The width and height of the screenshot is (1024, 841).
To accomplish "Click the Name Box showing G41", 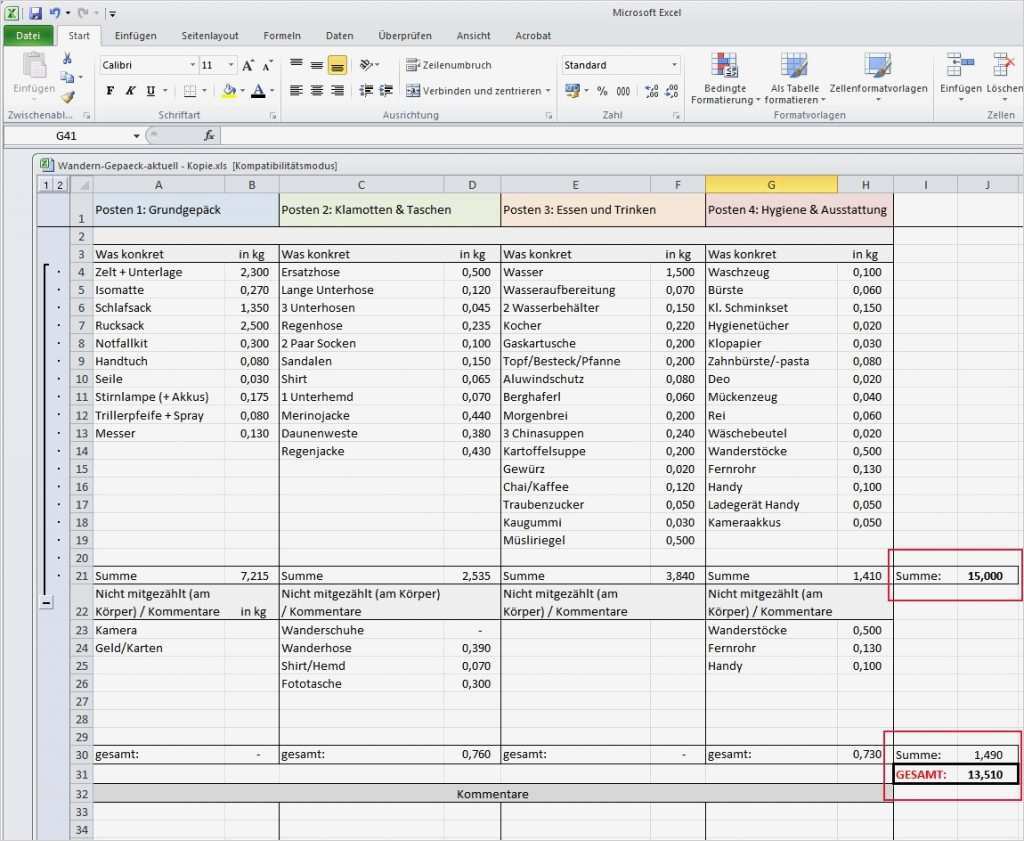I will (66, 136).
